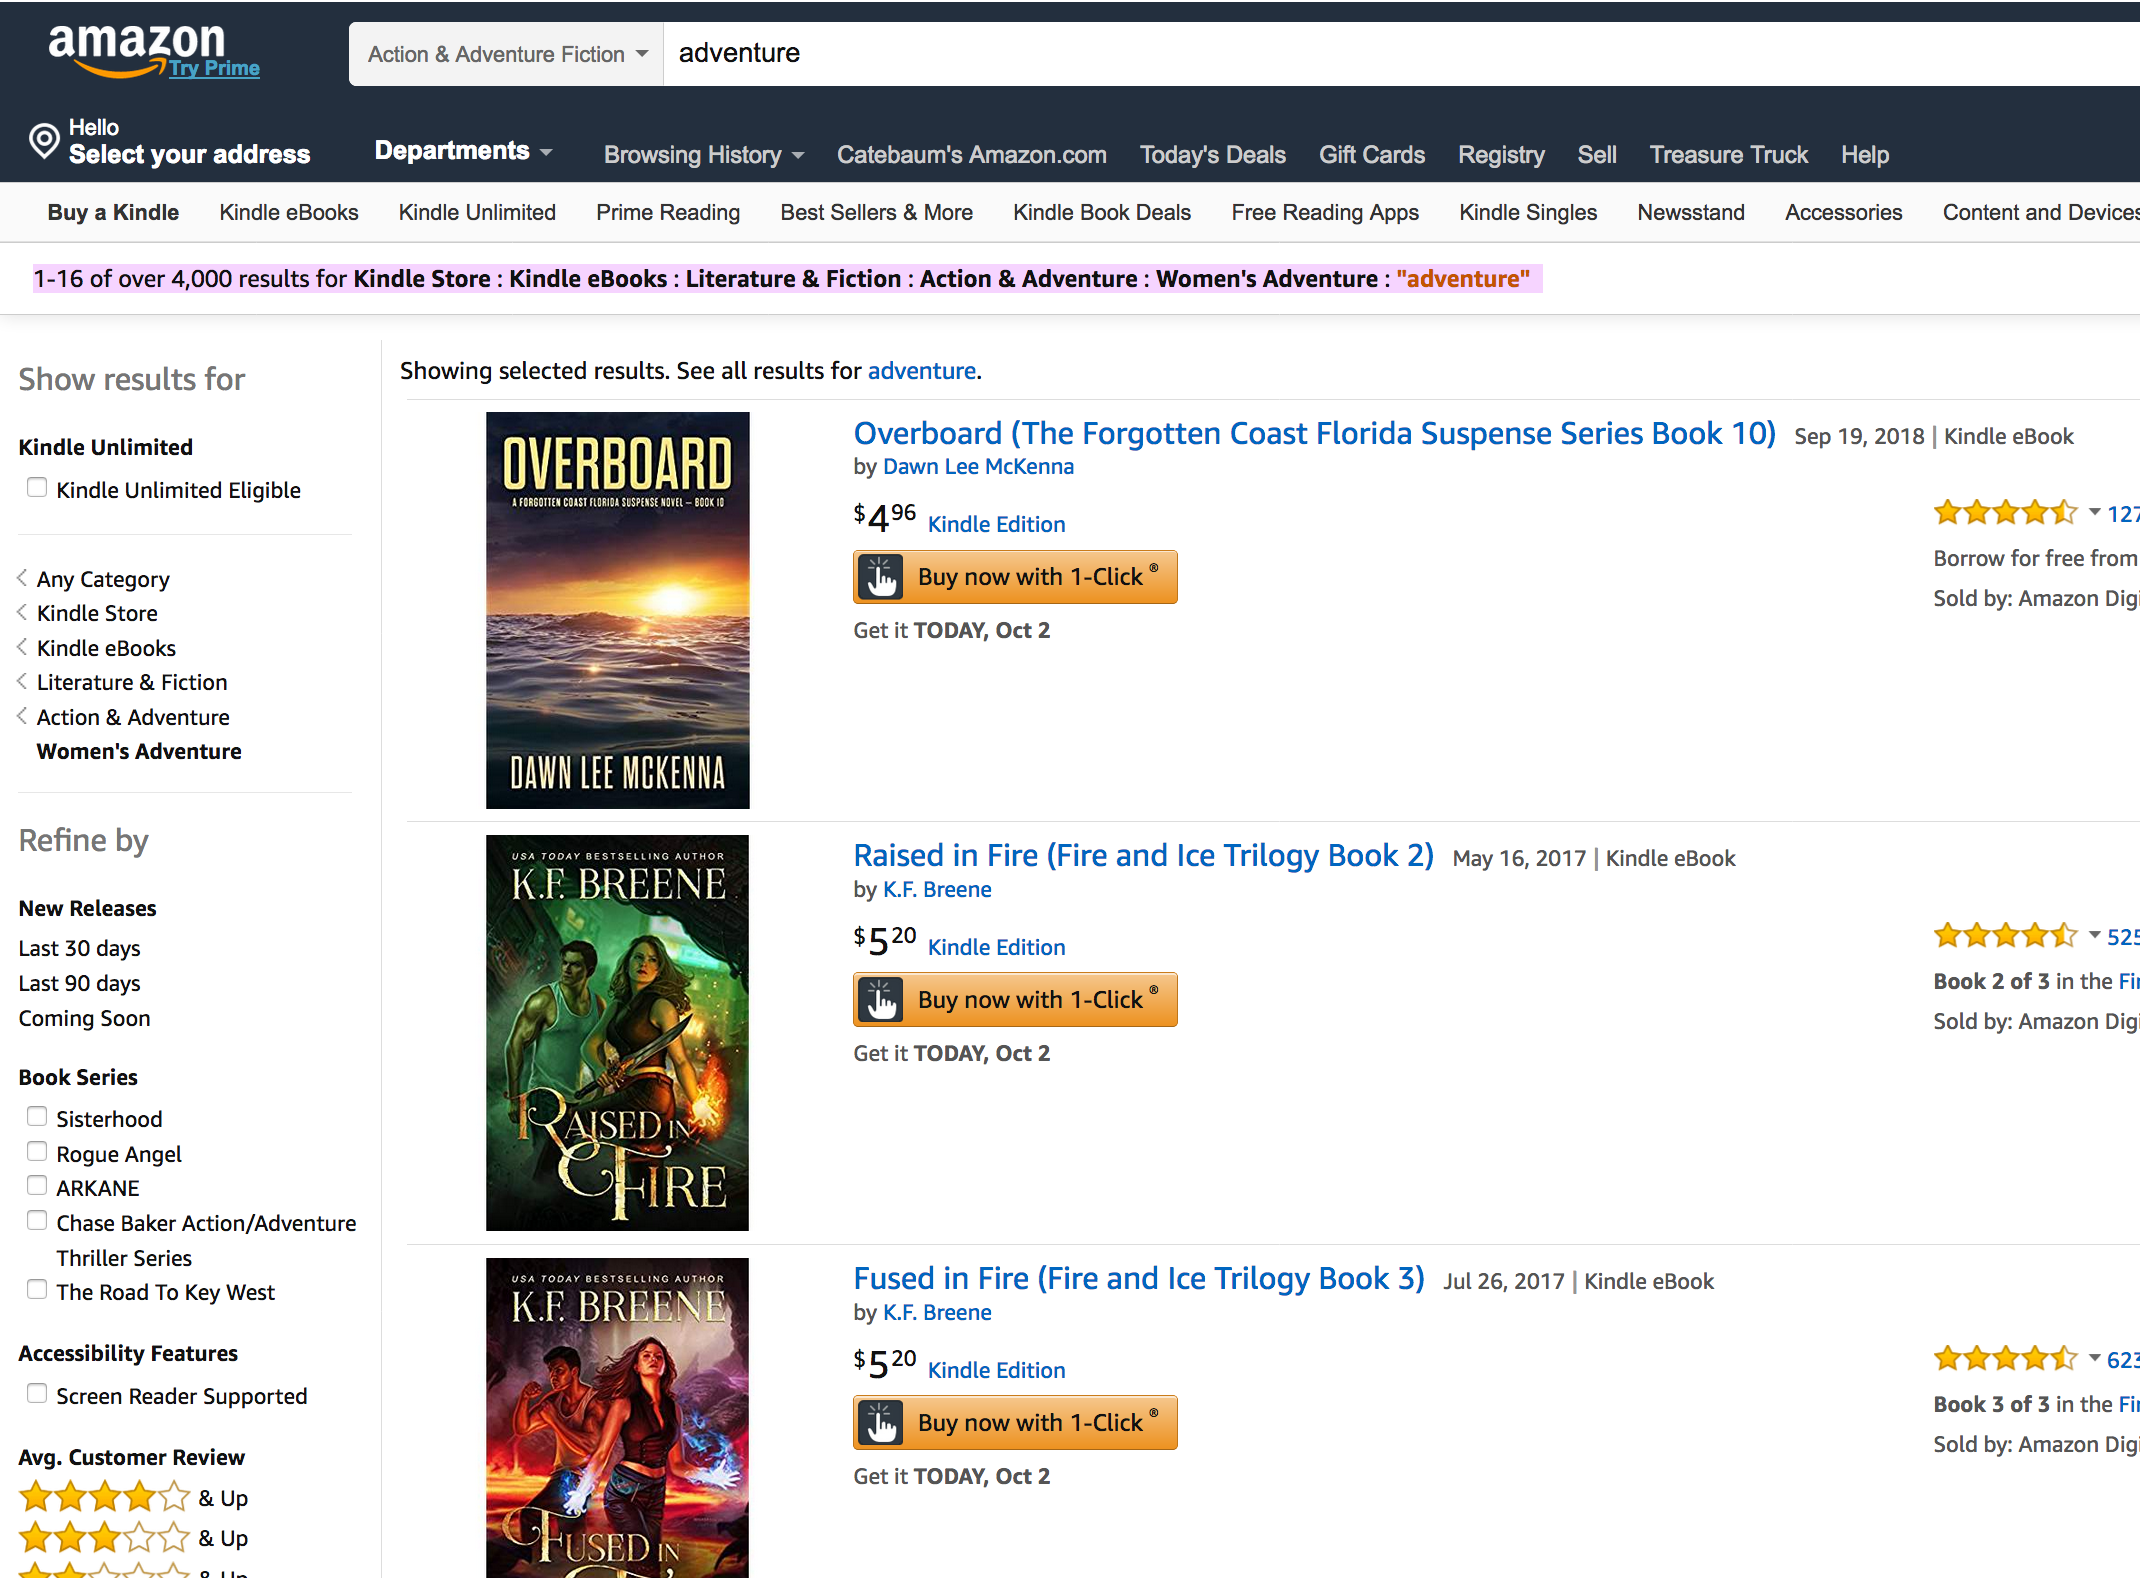Viewport: 2140px width, 1578px height.
Task: Open K.F. Breene author link for Fused in Fire
Action: [937, 1313]
